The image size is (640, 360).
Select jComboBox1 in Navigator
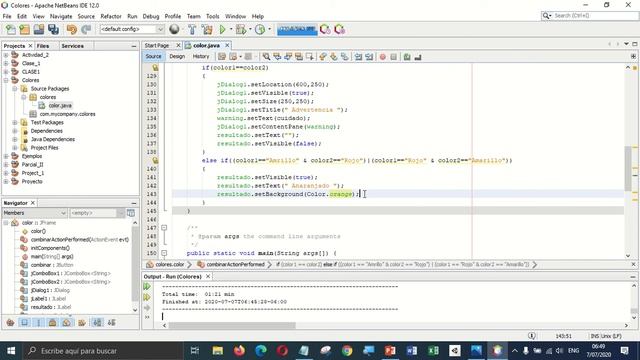[x=71, y=273]
